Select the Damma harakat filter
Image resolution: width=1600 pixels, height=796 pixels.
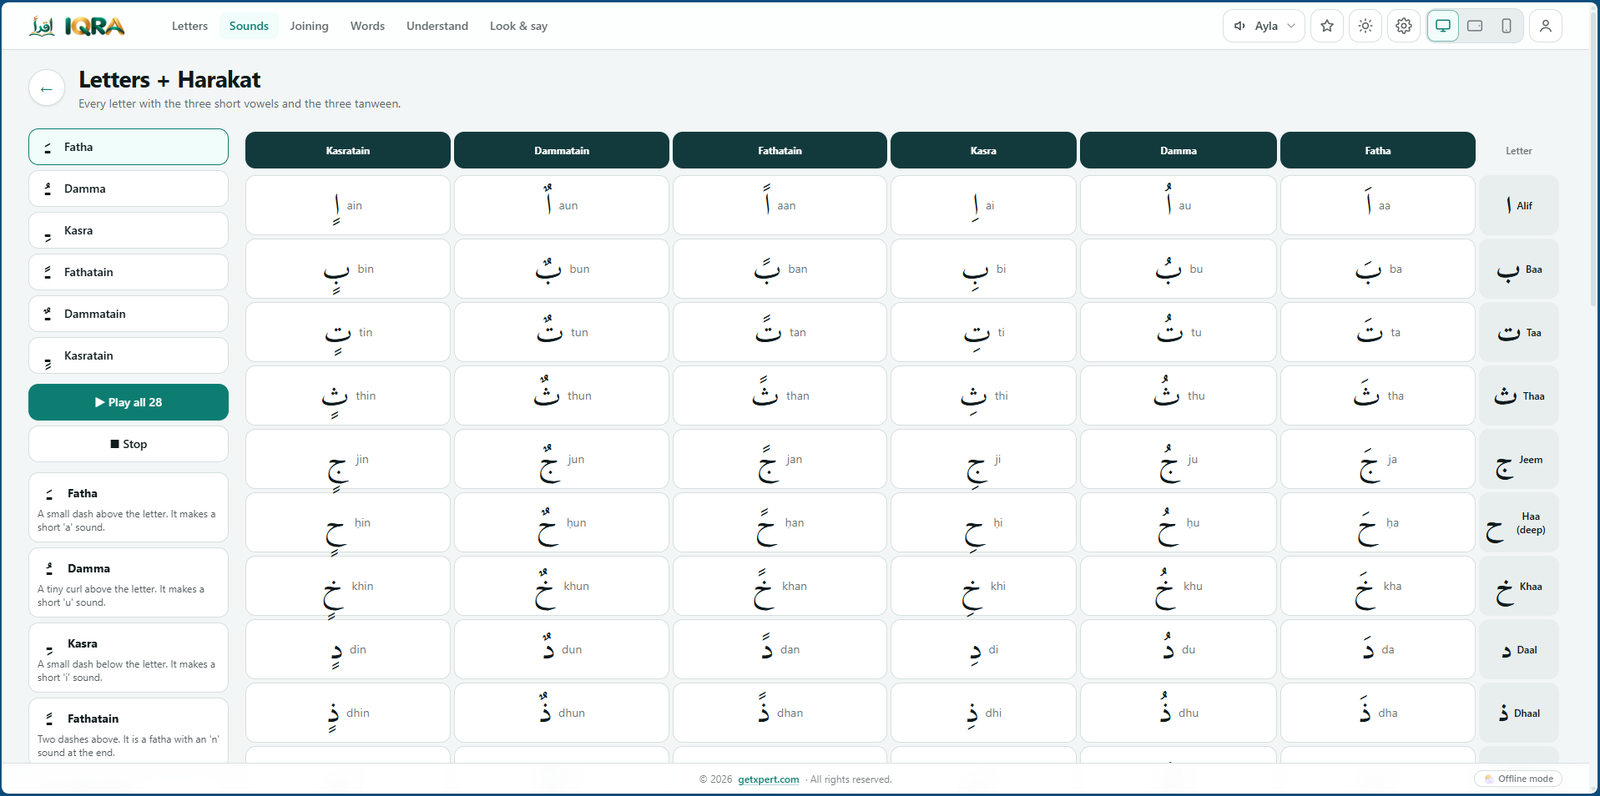(x=128, y=189)
